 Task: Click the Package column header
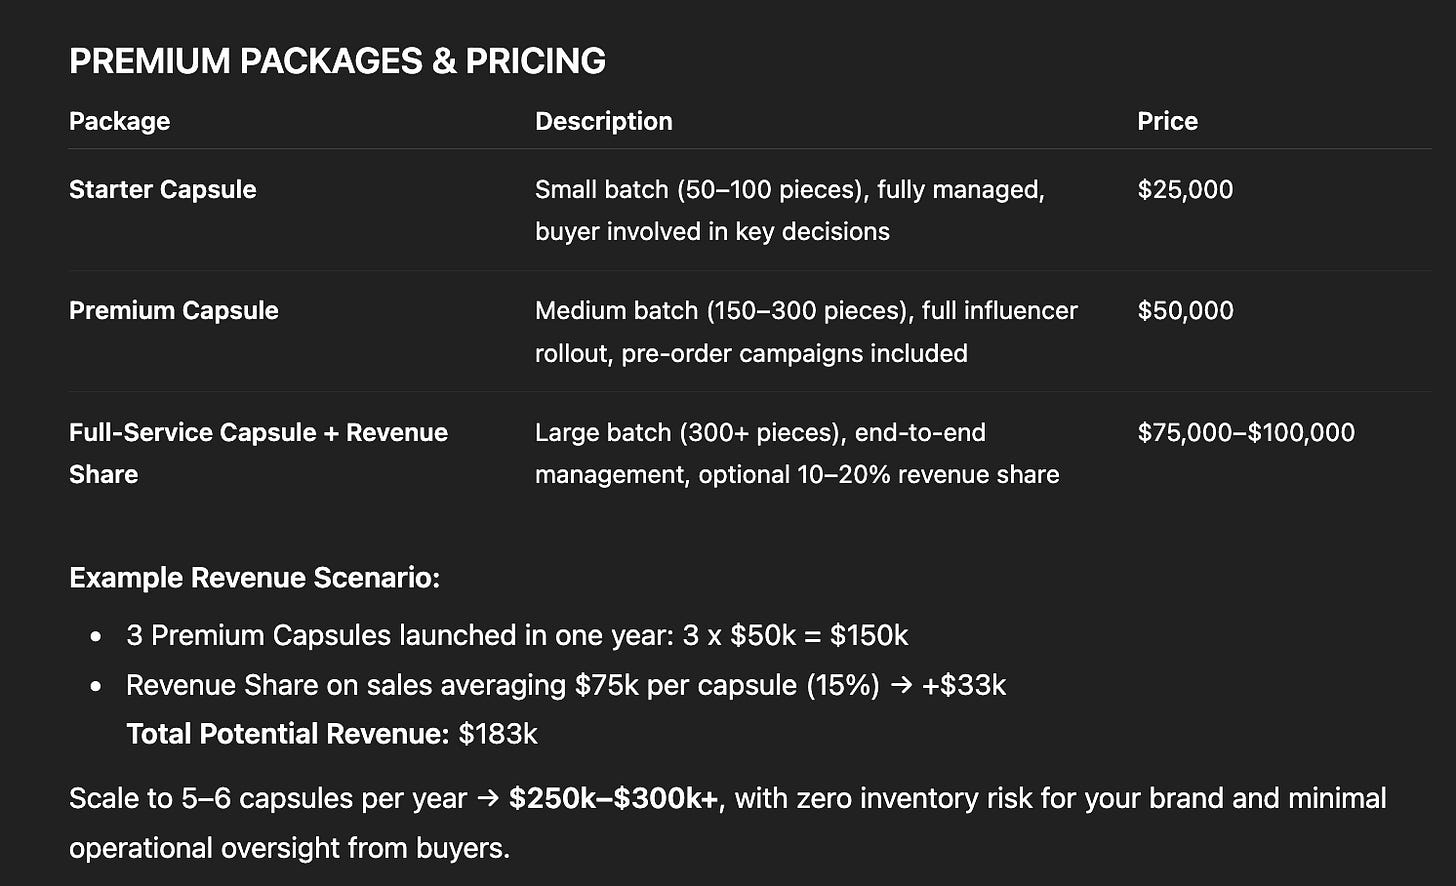pyautogui.click(x=119, y=121)
